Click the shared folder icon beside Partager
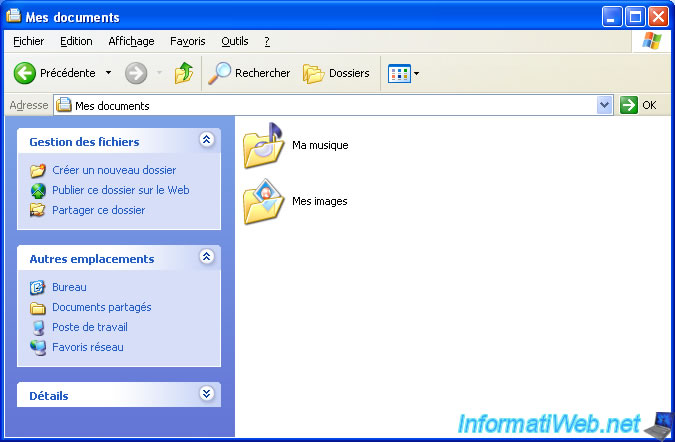 pos(37,210)
